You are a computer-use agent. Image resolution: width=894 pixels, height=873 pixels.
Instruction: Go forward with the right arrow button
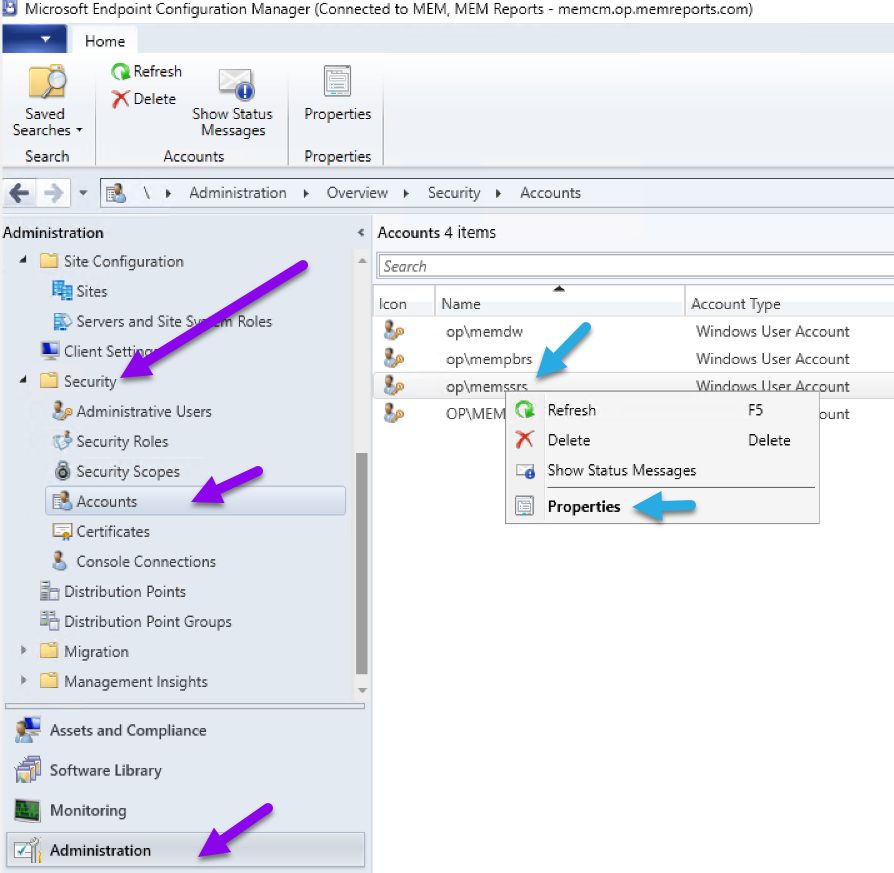[53, 193]
